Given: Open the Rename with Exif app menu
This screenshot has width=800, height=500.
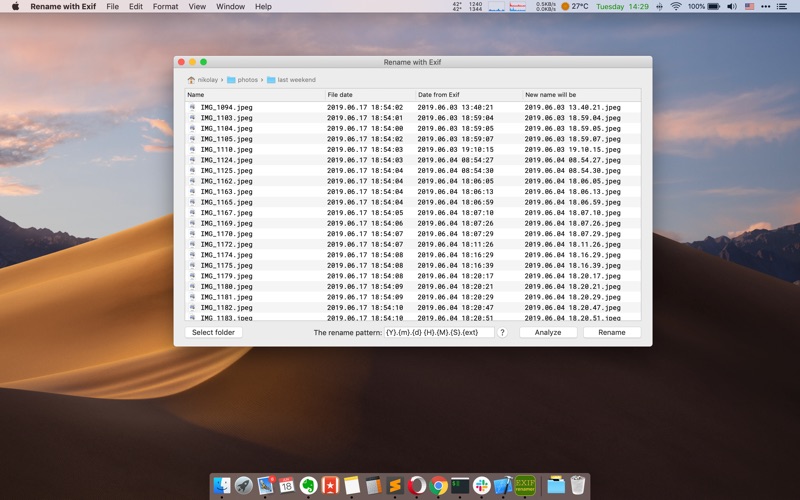Looking at the screenshot, I should coord(63,7).
